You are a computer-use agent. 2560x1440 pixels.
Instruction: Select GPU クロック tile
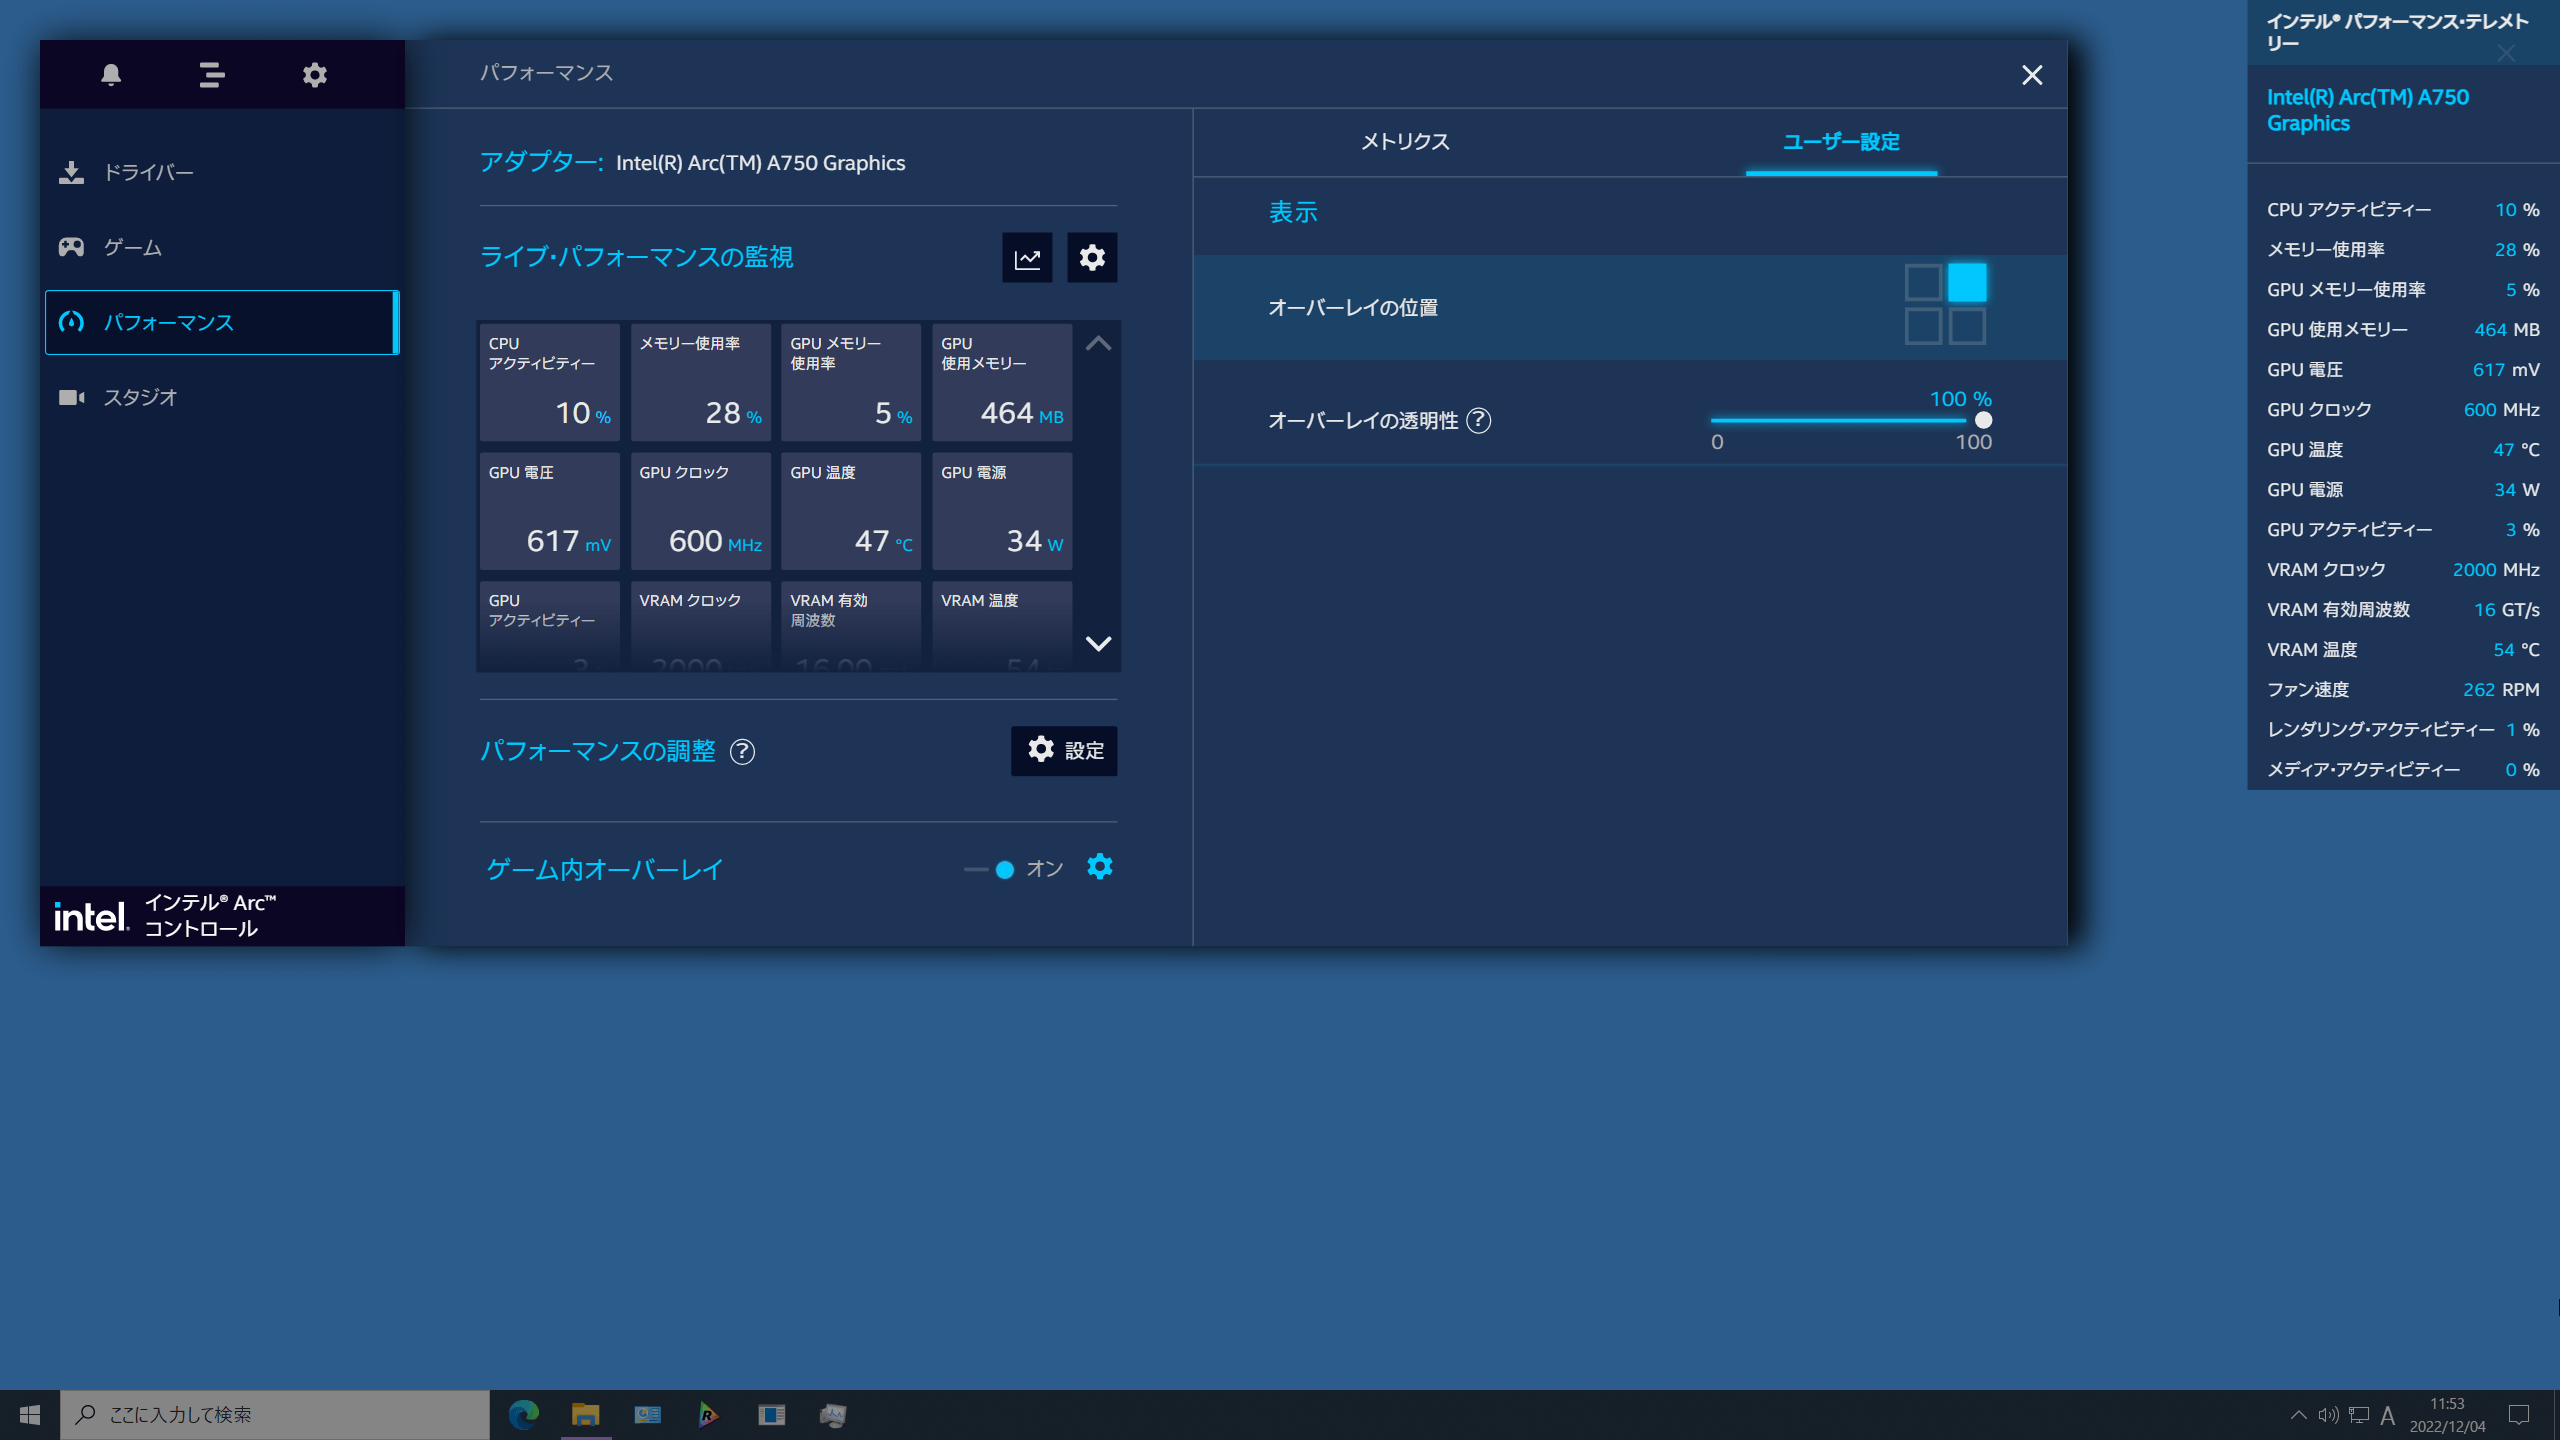tap(700, 511)
